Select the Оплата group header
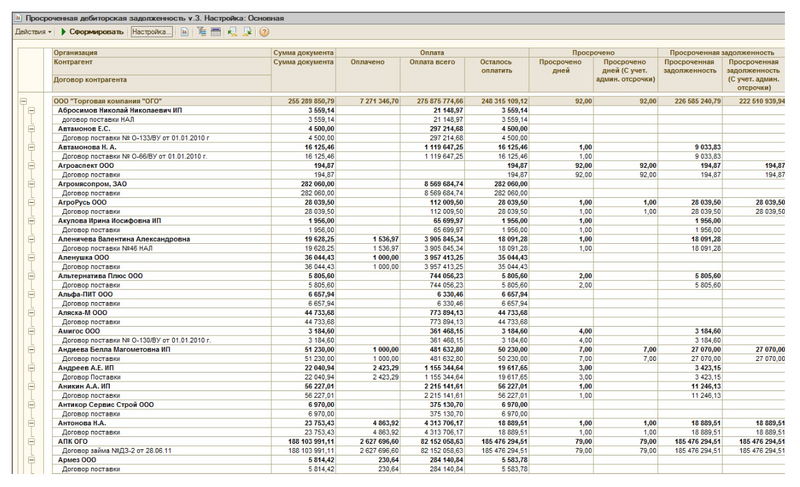800x487 pixels. click(432, 53)
